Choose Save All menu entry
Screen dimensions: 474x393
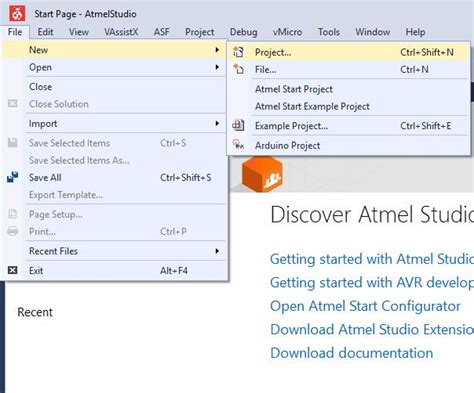tap(115, 177)
